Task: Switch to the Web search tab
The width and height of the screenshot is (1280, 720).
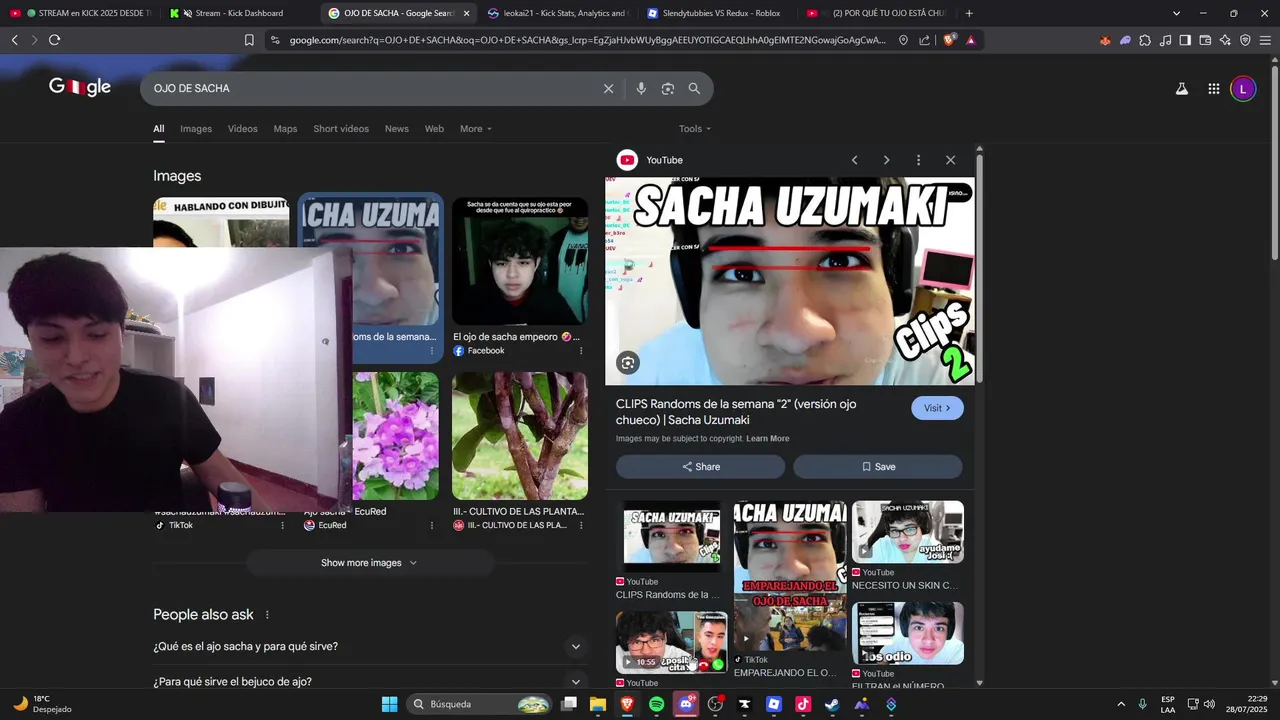Action: pyautogui.click(x=434, y=129)
